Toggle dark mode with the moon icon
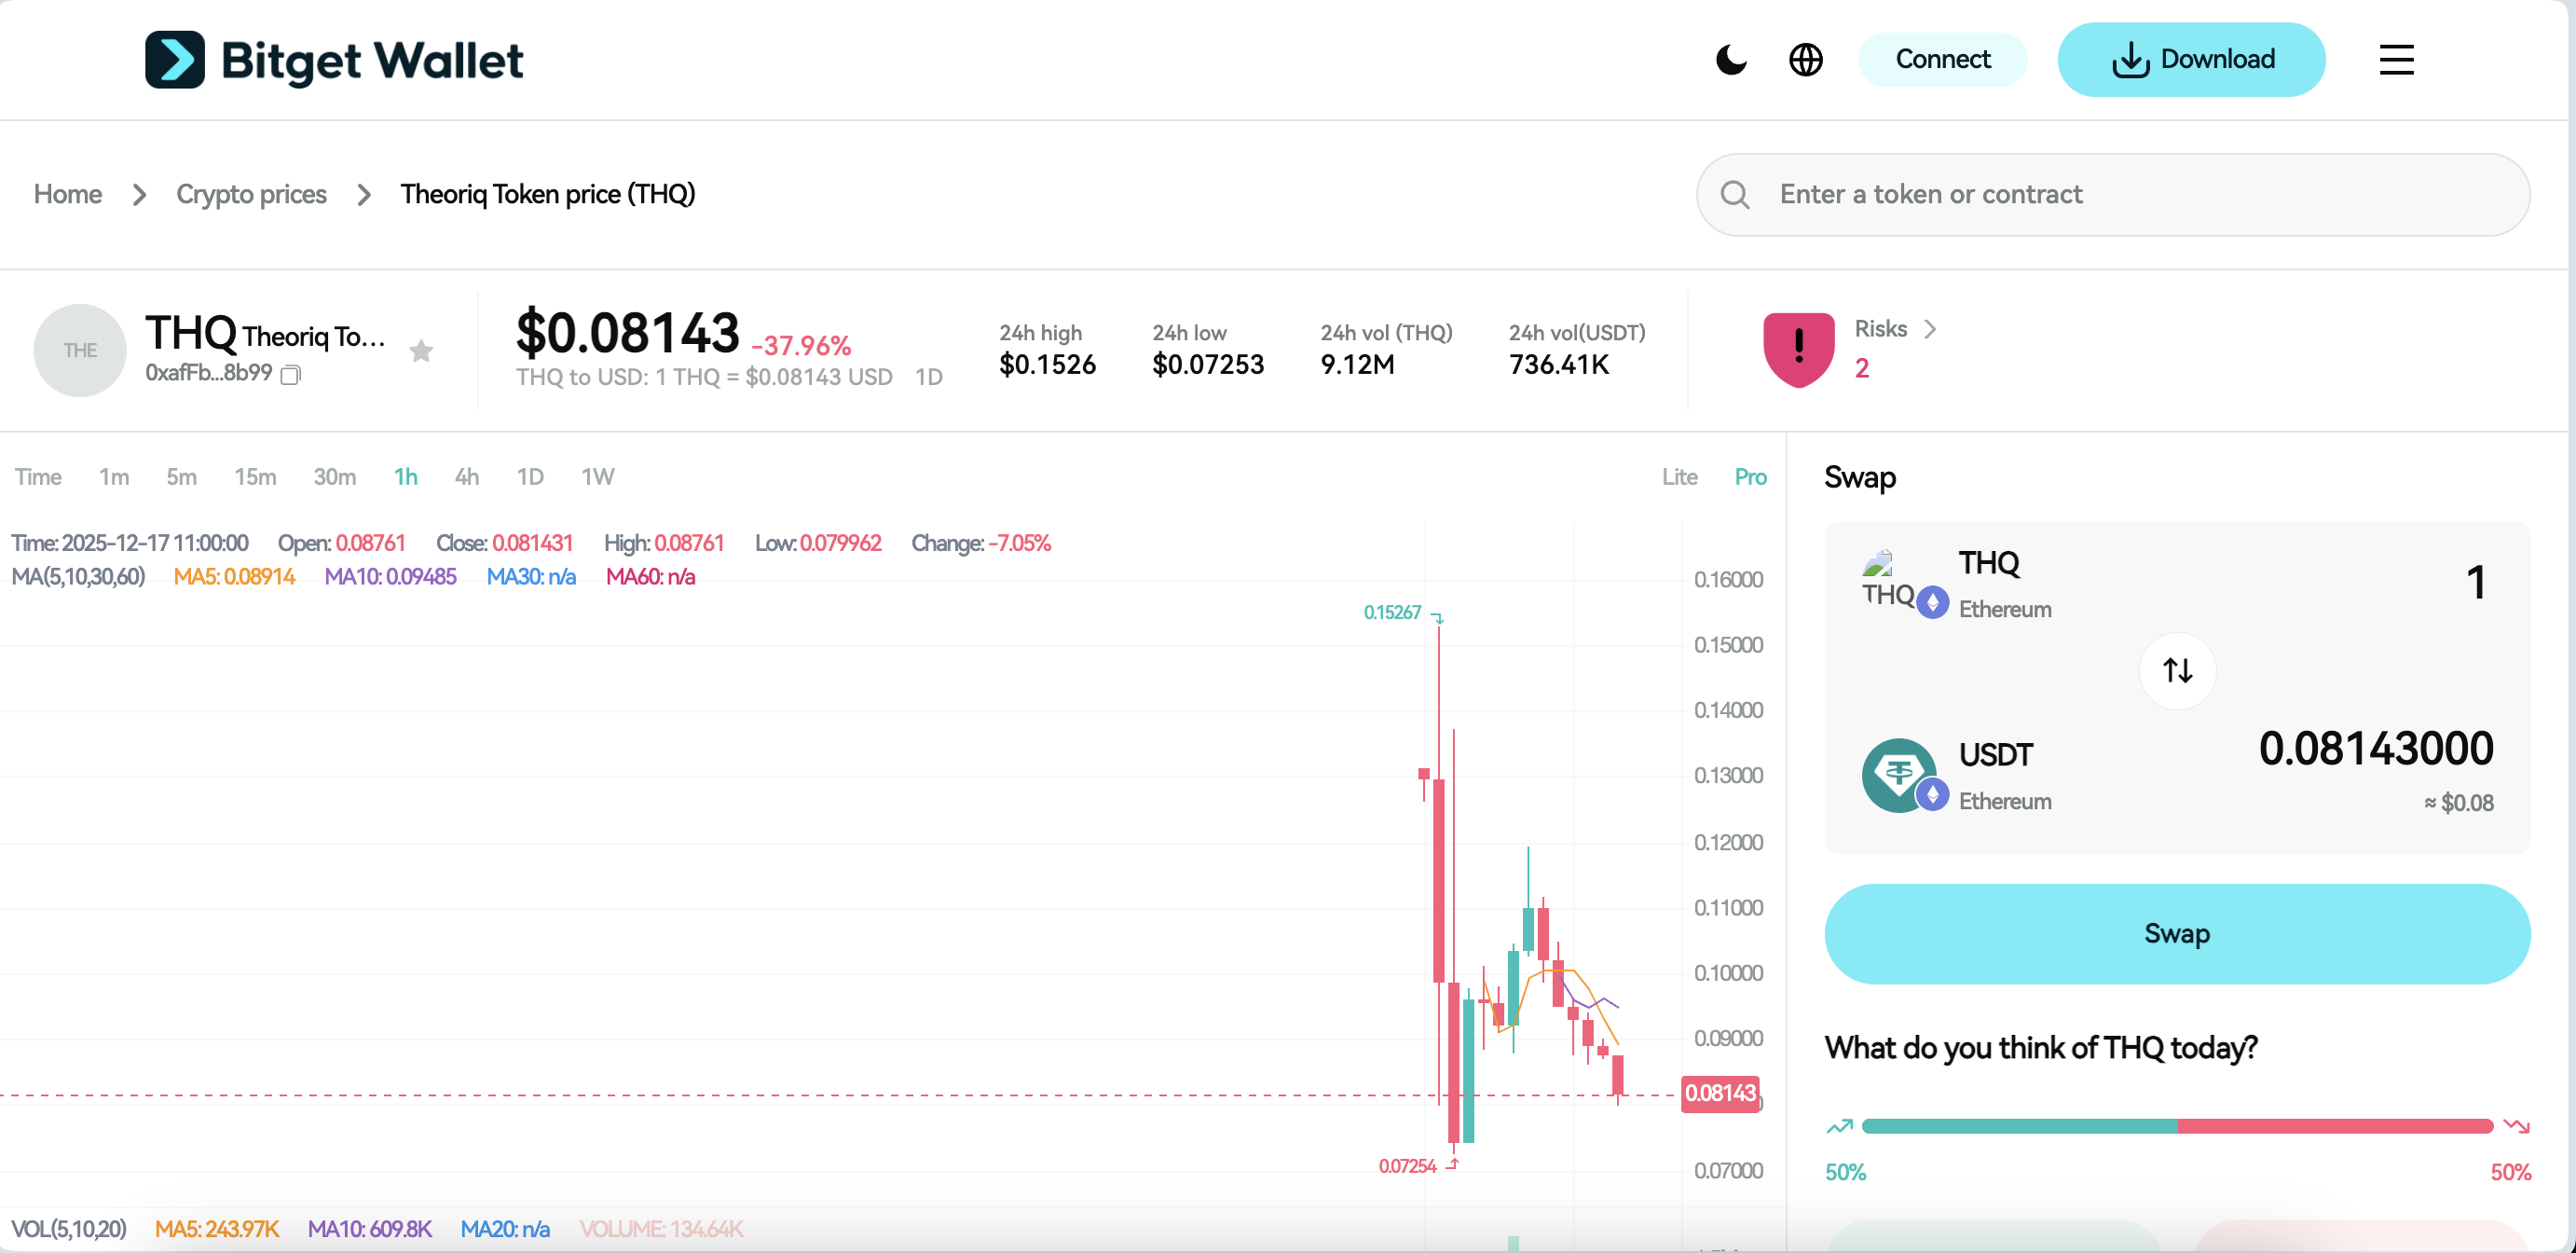 point(1731,60)
